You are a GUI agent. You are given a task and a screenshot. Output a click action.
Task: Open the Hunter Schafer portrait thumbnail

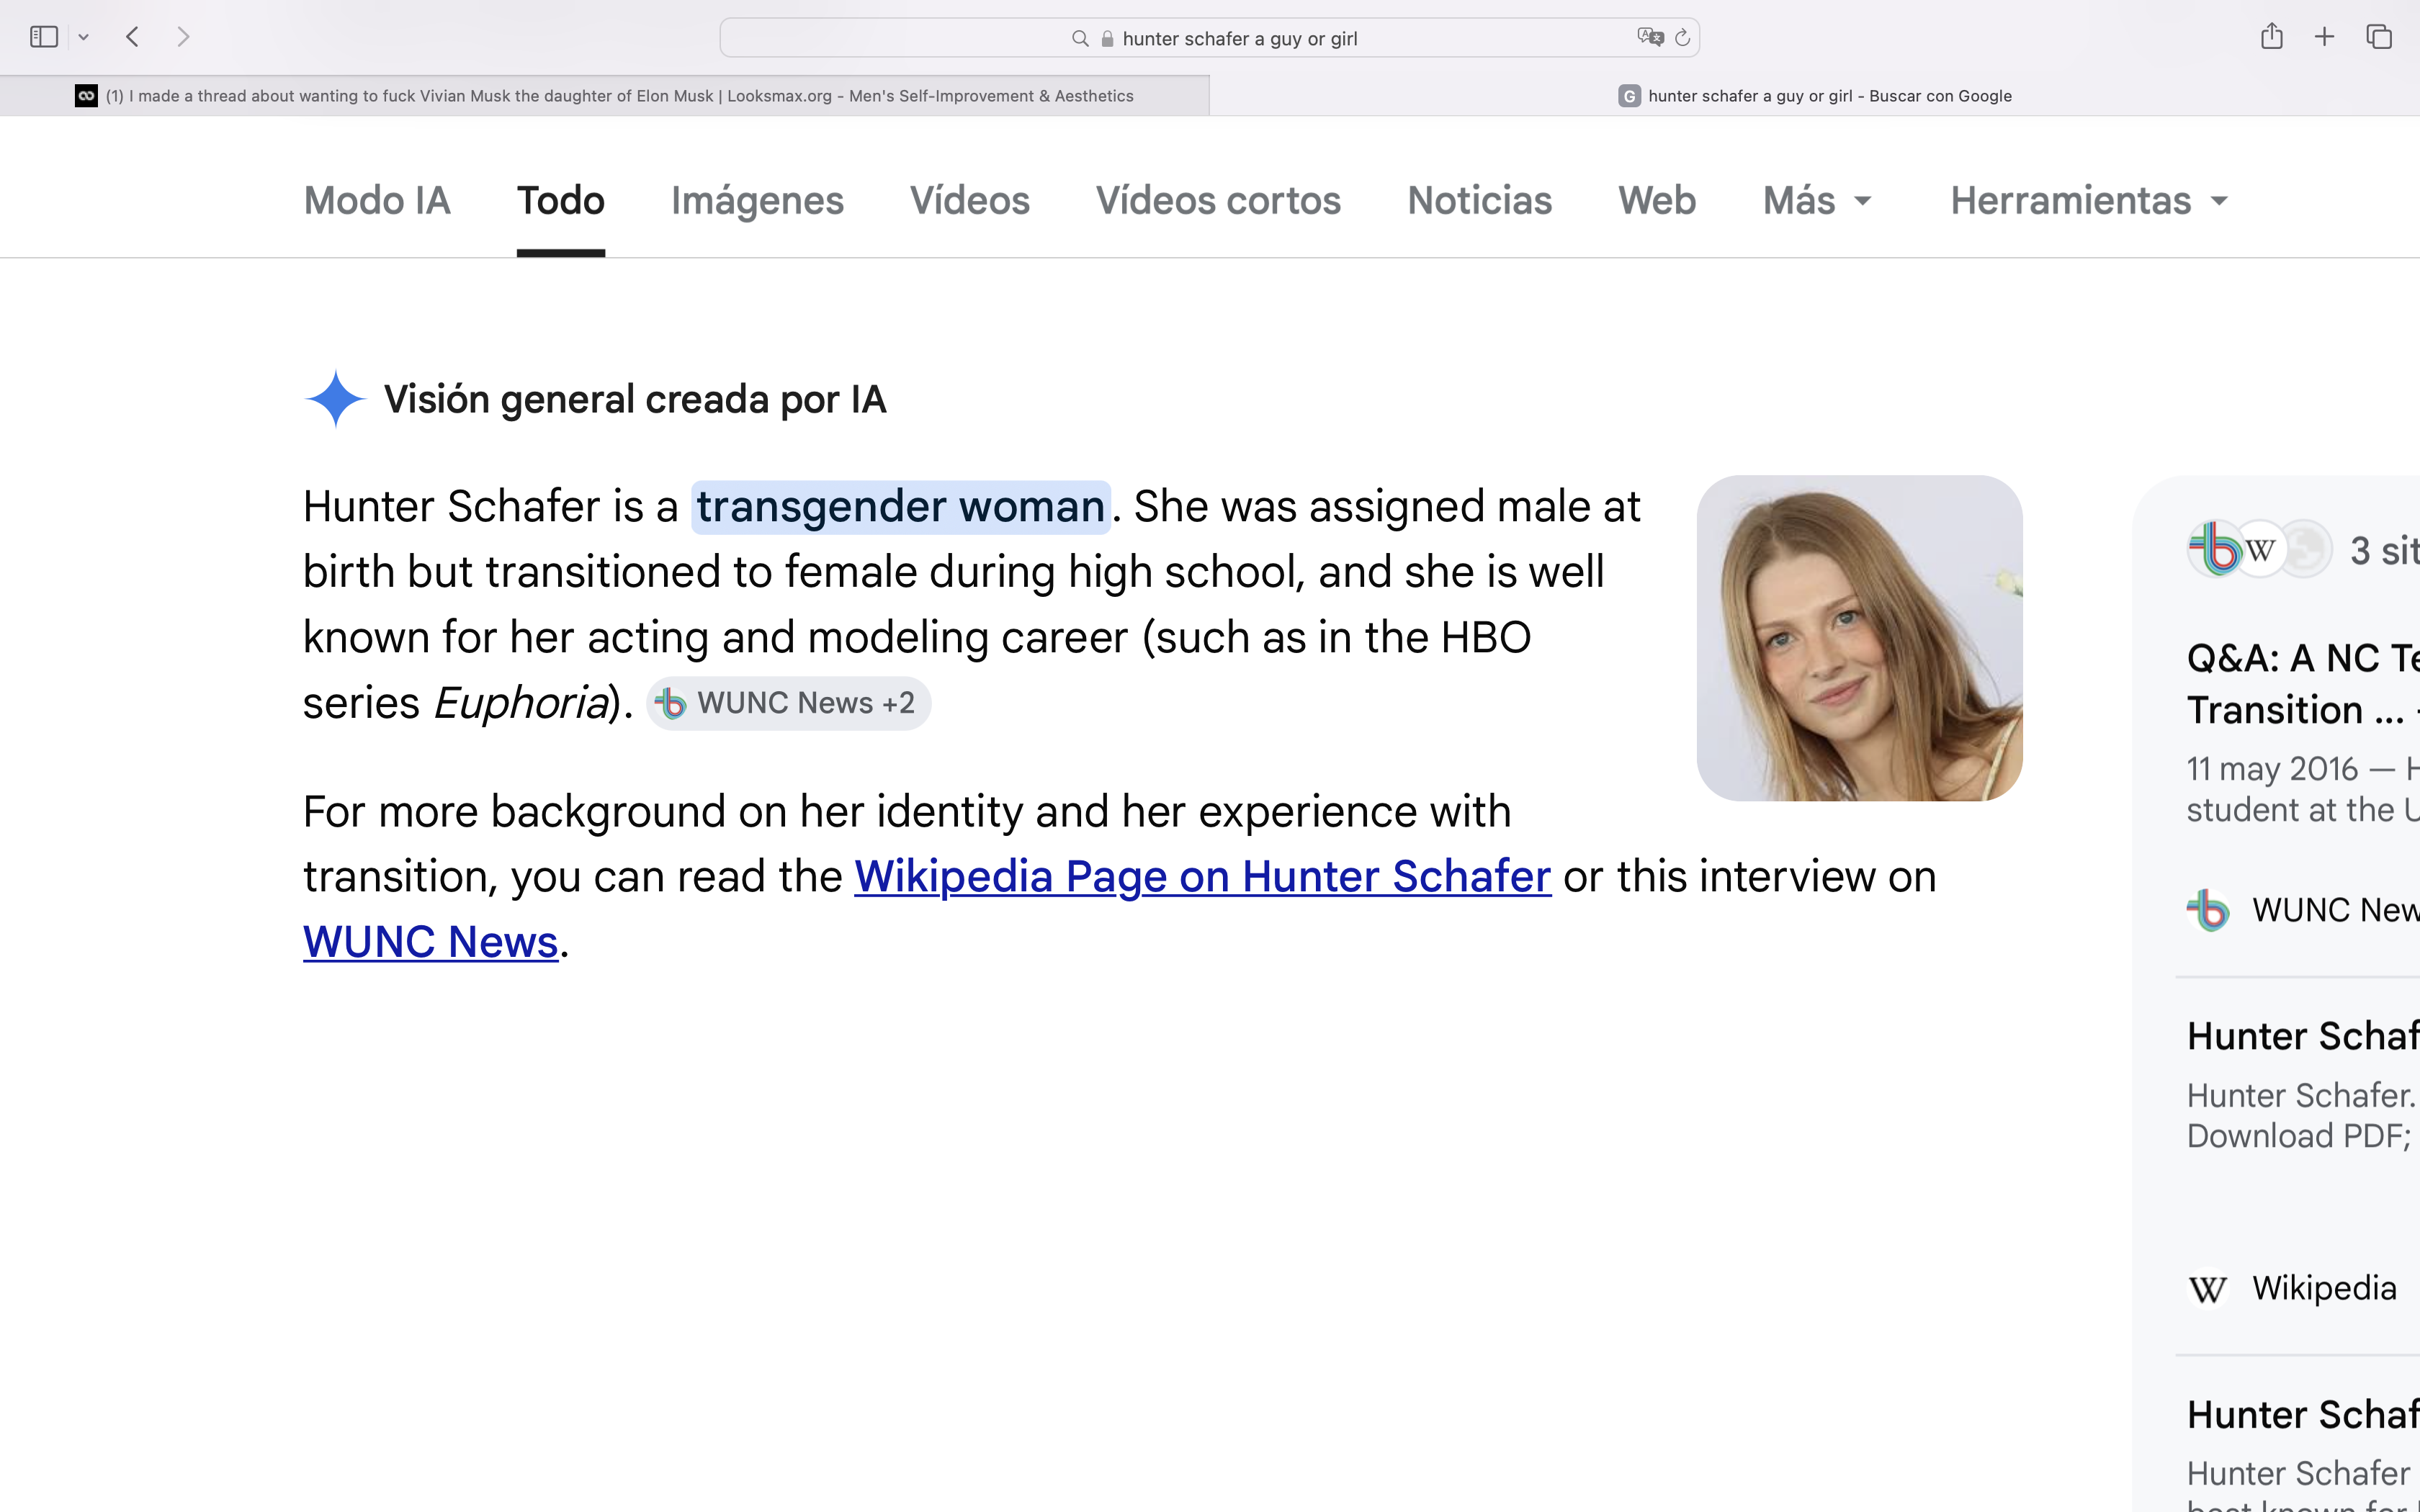pyautogui.click(x=1859, y=638)
